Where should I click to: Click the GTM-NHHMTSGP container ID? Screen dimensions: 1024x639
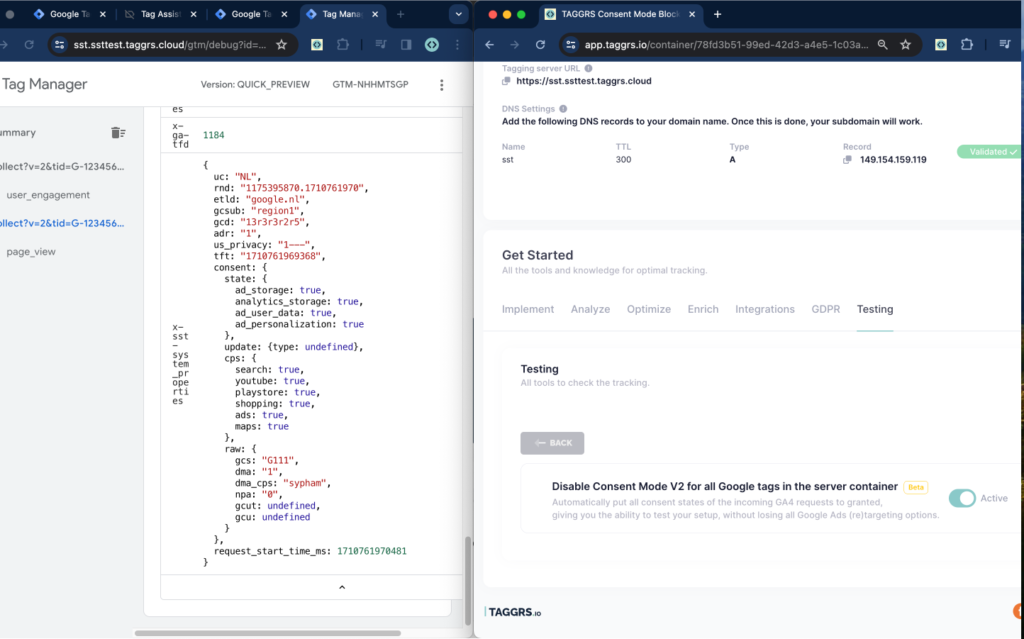pos(370,84)
